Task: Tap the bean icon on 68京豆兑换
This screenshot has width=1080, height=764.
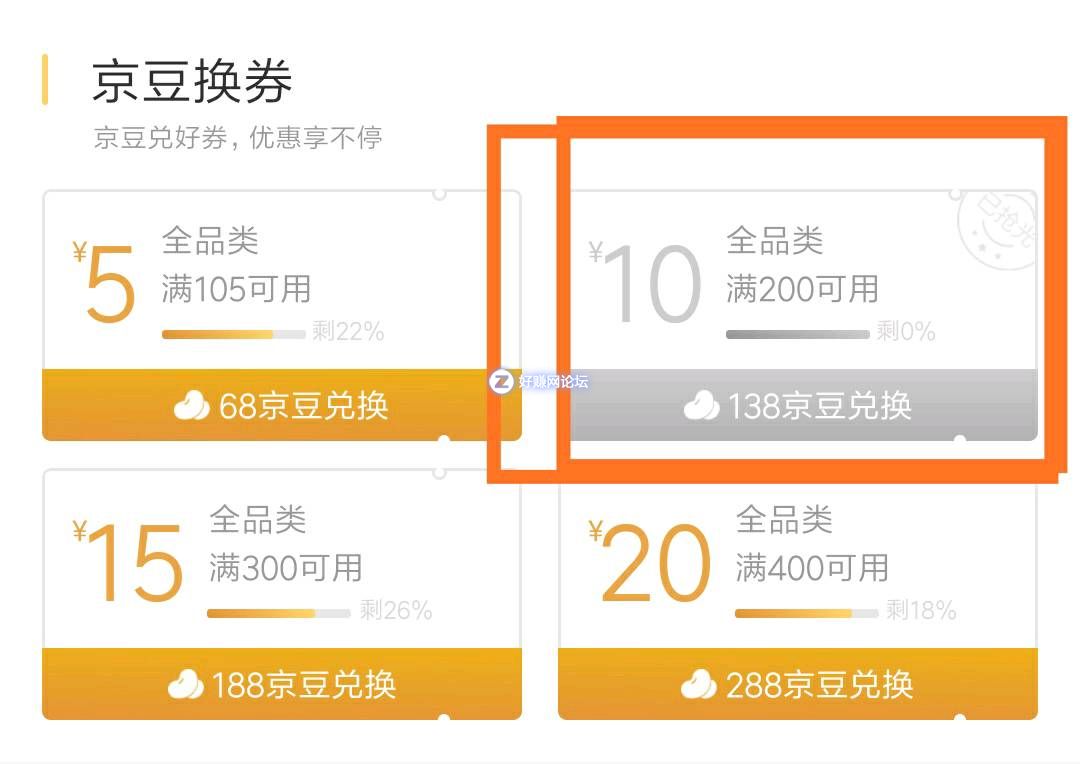Action: coord(191,406)
